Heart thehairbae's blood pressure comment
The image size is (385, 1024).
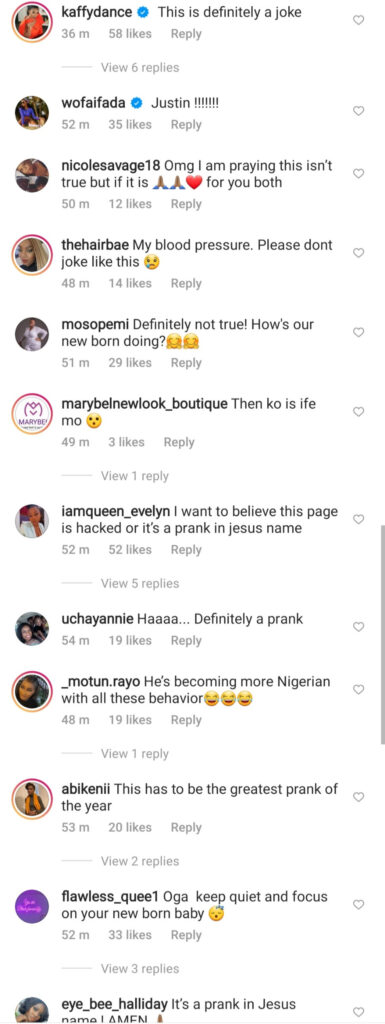tap(358, 253)
